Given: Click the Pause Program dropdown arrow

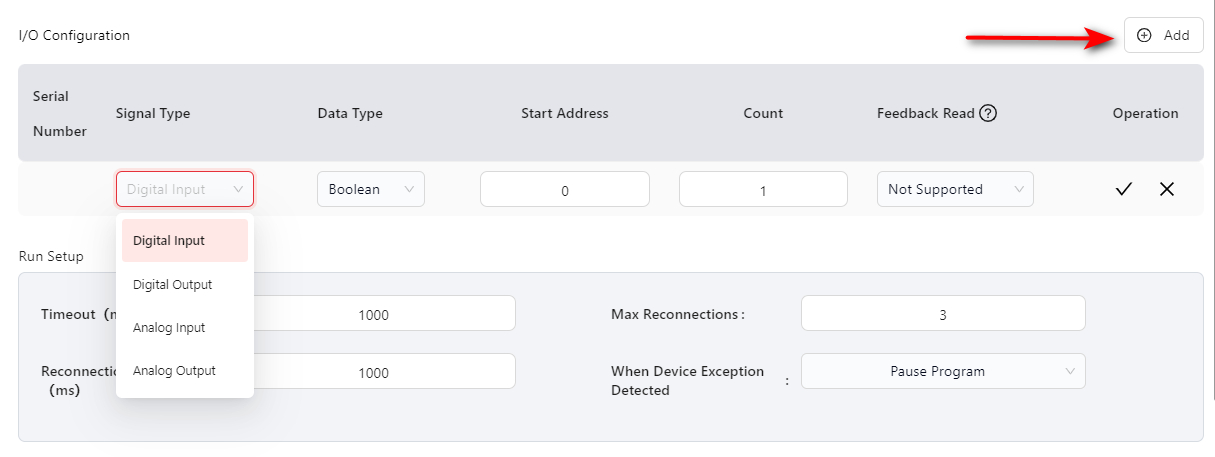Looking at the screenshot, I should coord(1070,371).
